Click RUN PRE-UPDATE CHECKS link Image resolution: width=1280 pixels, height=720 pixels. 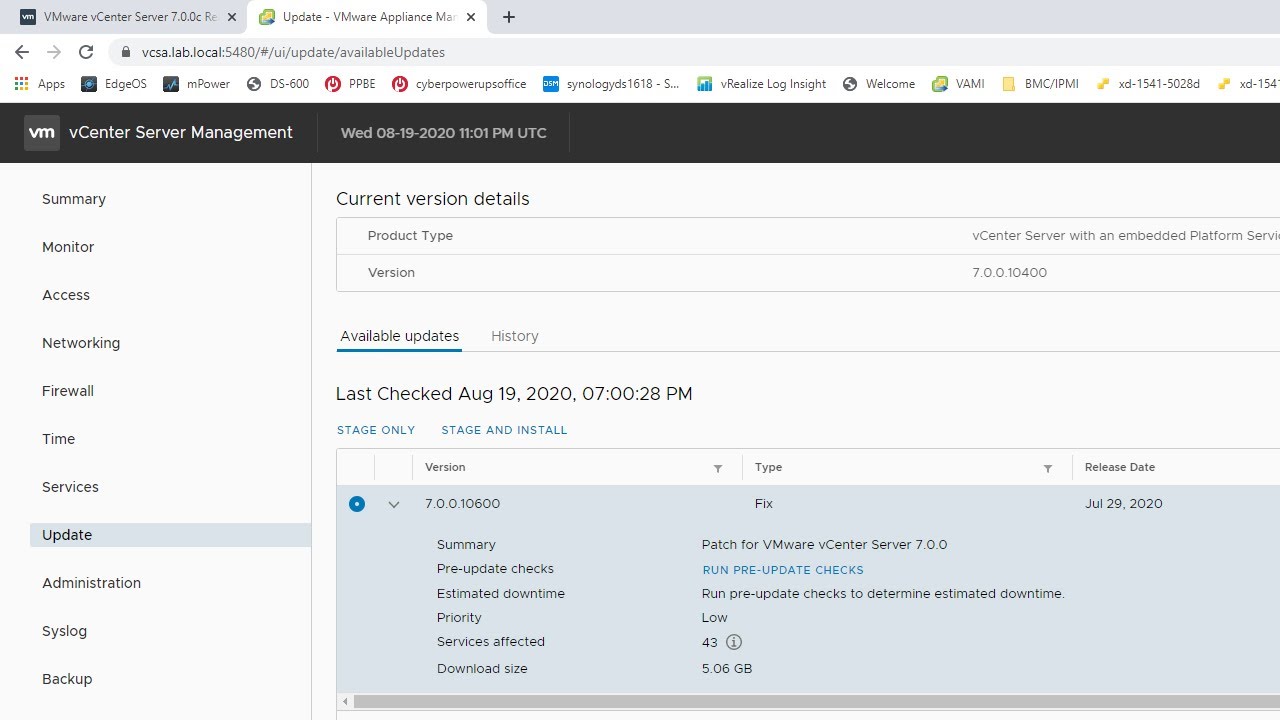tap(783, 570)
